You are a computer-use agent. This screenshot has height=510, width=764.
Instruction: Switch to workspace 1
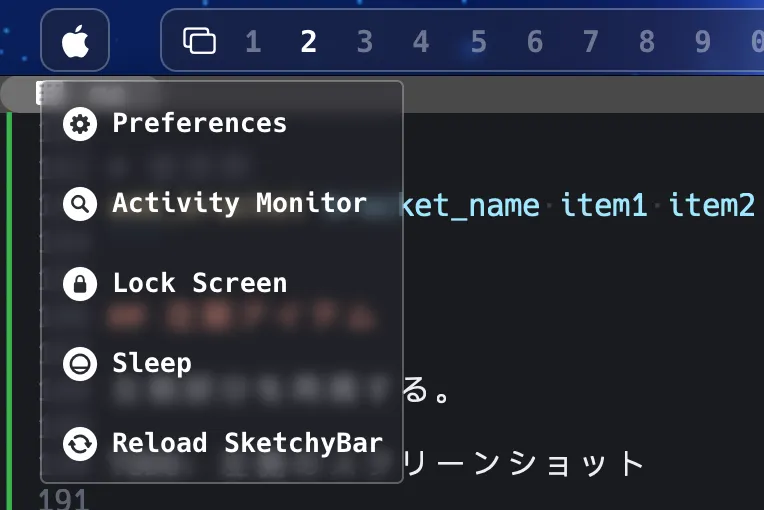(x=253, y=42)
